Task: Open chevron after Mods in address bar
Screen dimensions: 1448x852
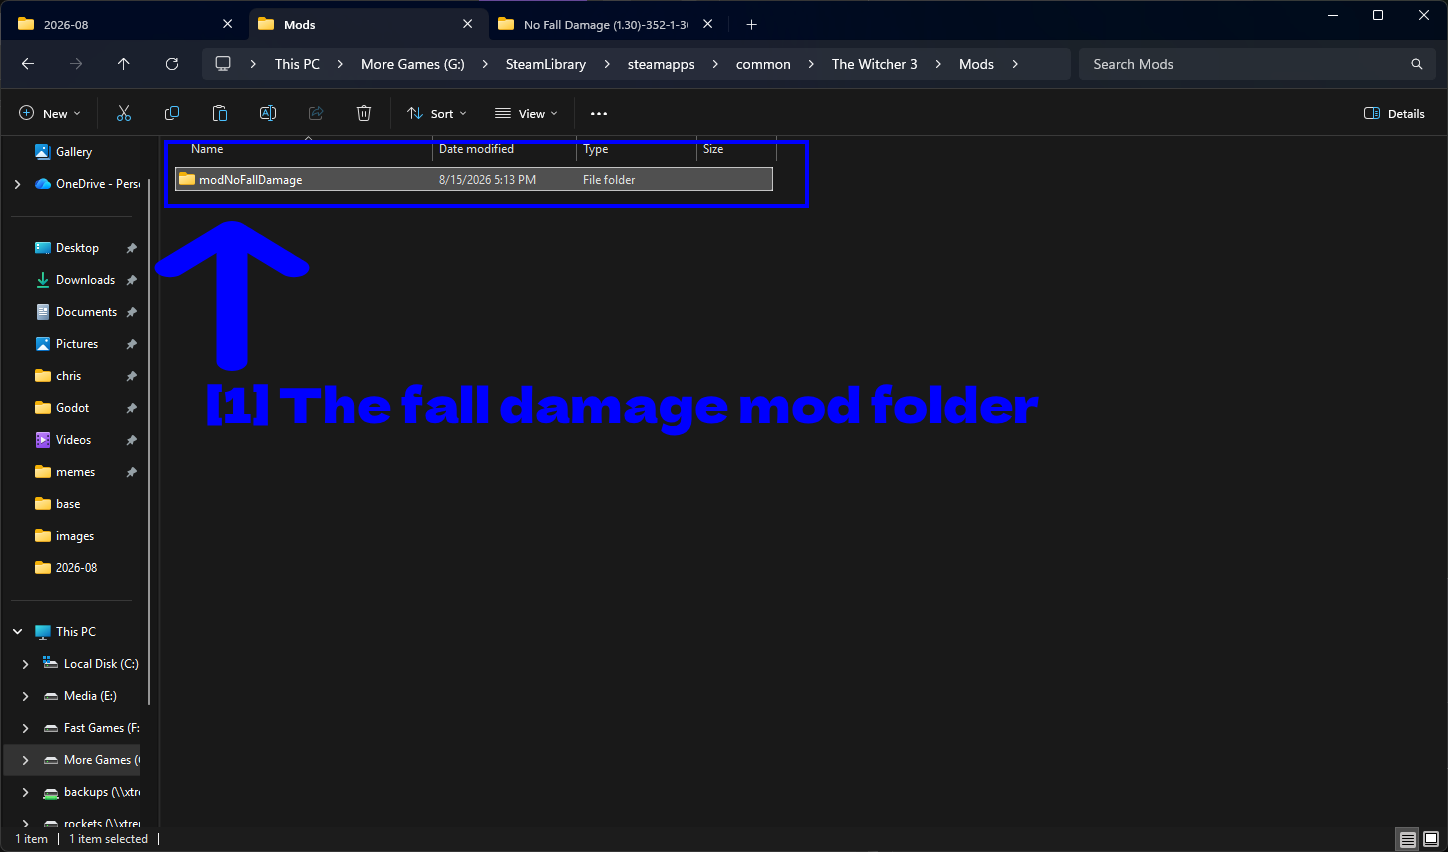Action: (1015, 64)
